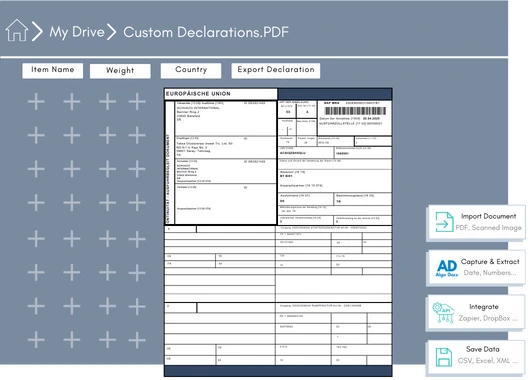
Task: Expand chevron after My Drive
Action: (x=112, y=32)
